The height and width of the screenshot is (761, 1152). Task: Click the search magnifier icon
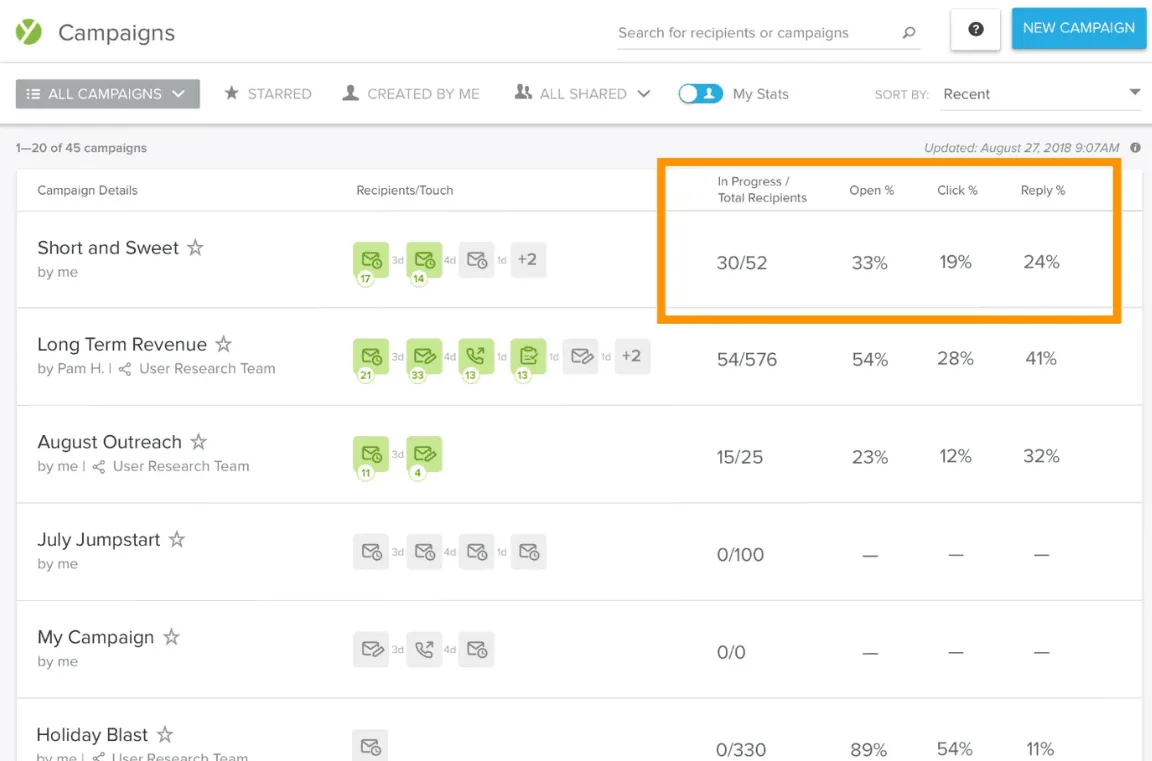[x=908, y=33]
